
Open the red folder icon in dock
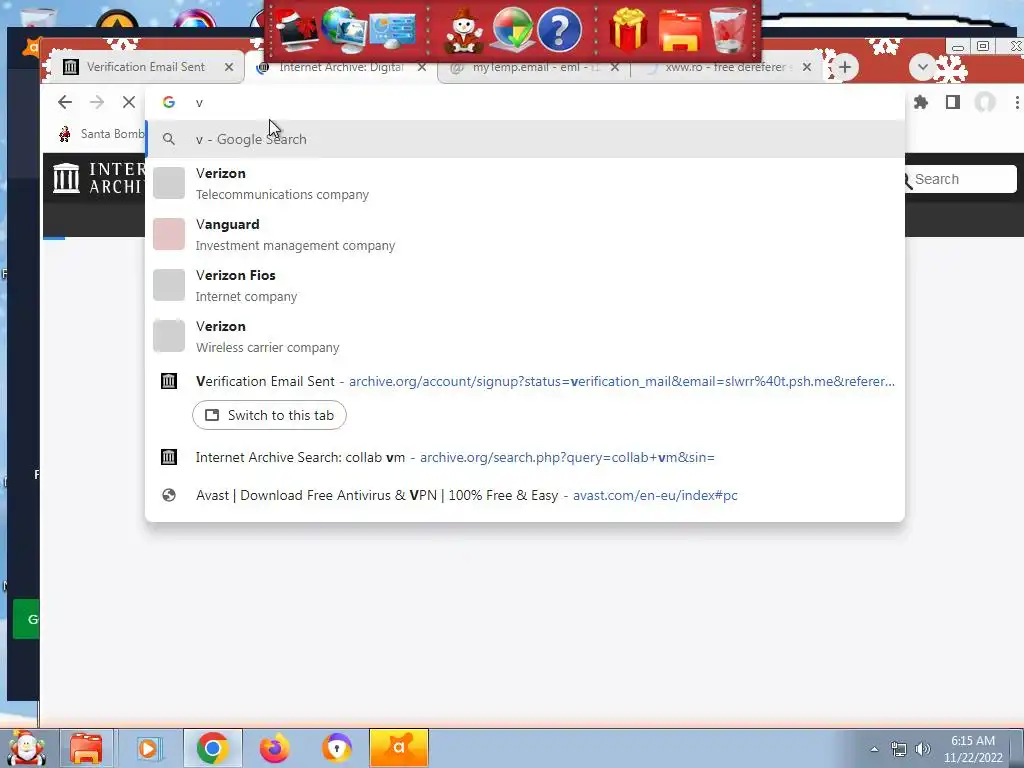point(680,31)
